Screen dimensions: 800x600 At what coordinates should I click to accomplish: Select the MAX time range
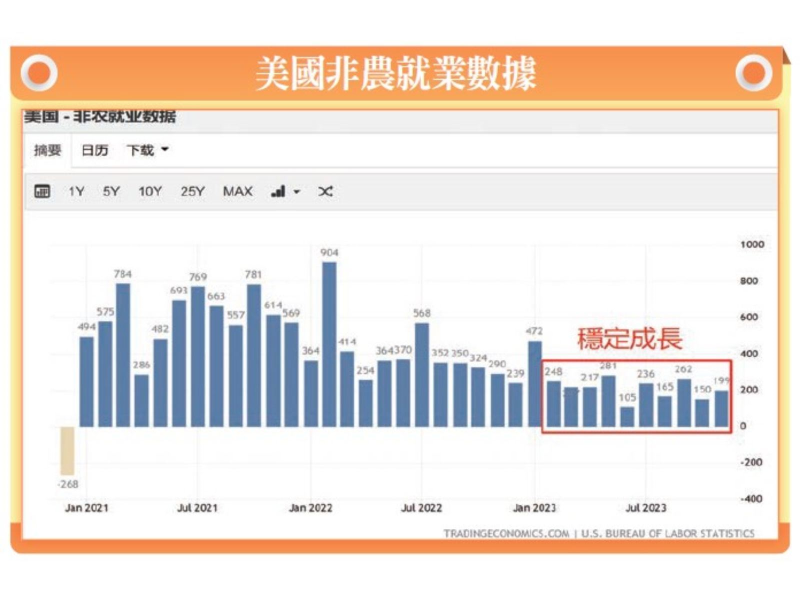click(x=238, y=191)
